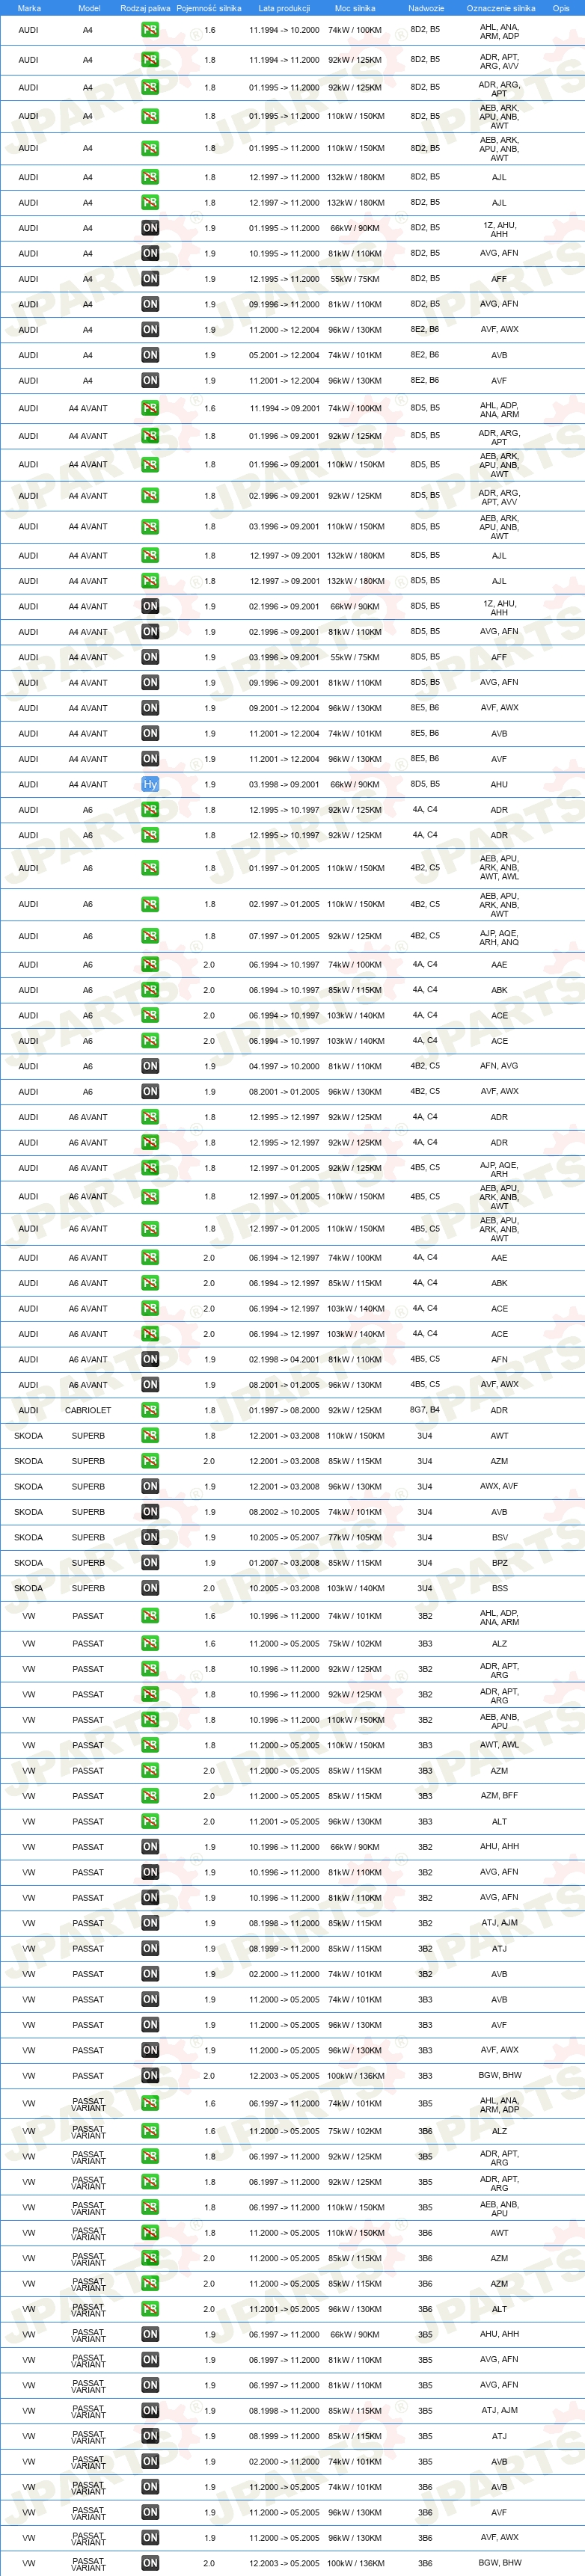This screenshot has width=585, height=2576.
Task: Click the Pojemność silnika column header
Action: pos(209,8)
